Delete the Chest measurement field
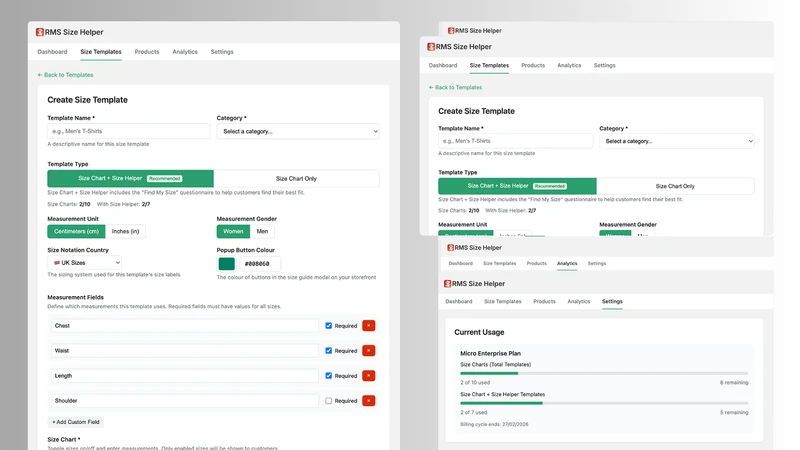800x450 pixels. click(x=368, y=326)
